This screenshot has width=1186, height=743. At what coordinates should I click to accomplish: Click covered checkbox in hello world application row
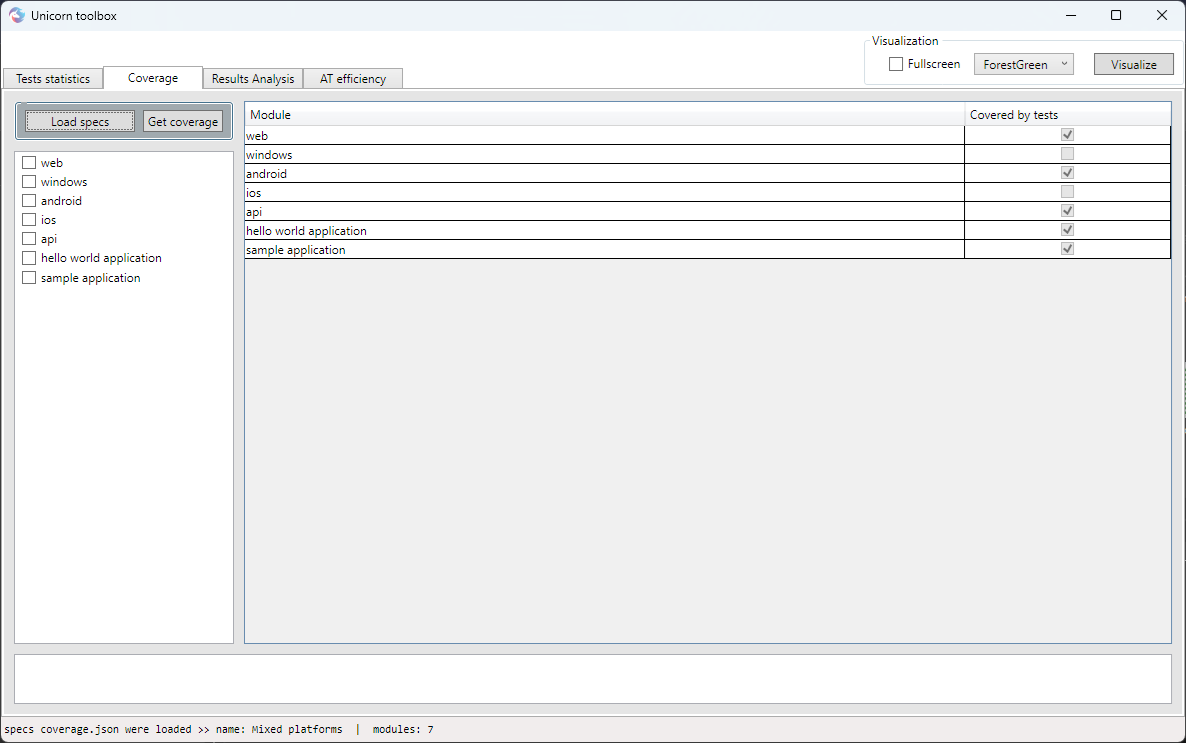click(x=1067, y=229)
